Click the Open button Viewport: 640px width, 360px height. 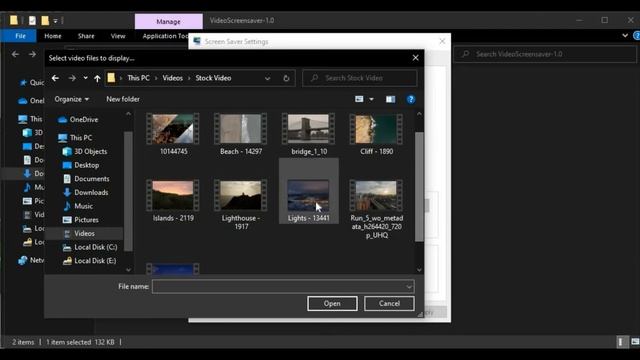pos(332,304)
